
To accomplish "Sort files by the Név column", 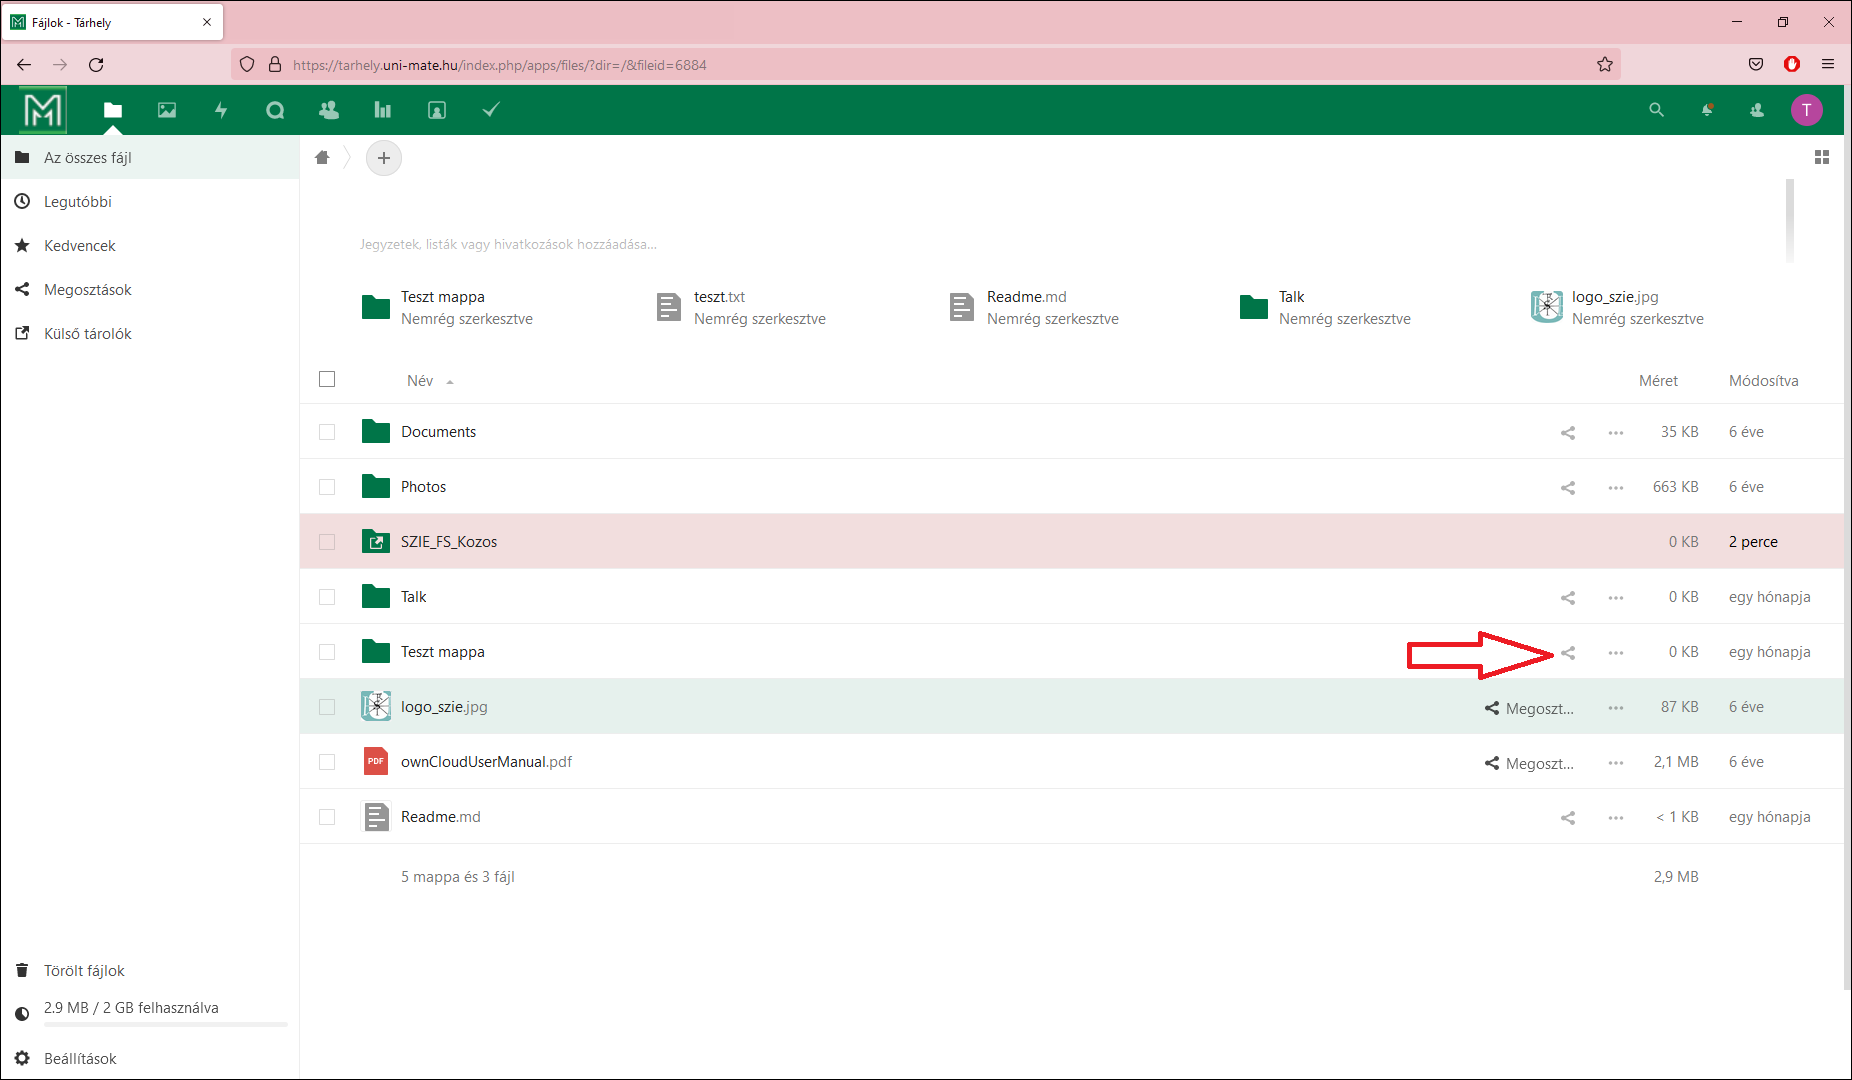I will (420, 381).
